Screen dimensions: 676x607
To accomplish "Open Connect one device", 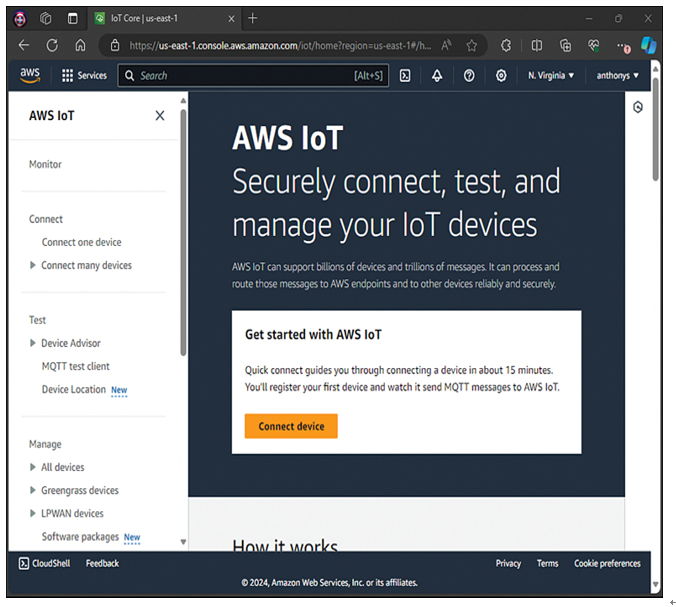I will tap(81, 242).
